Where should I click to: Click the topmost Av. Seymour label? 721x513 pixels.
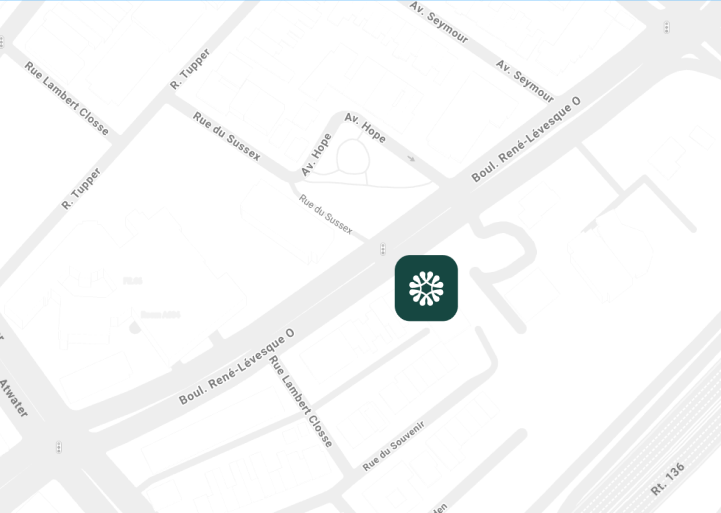click(x=439, y=22)
